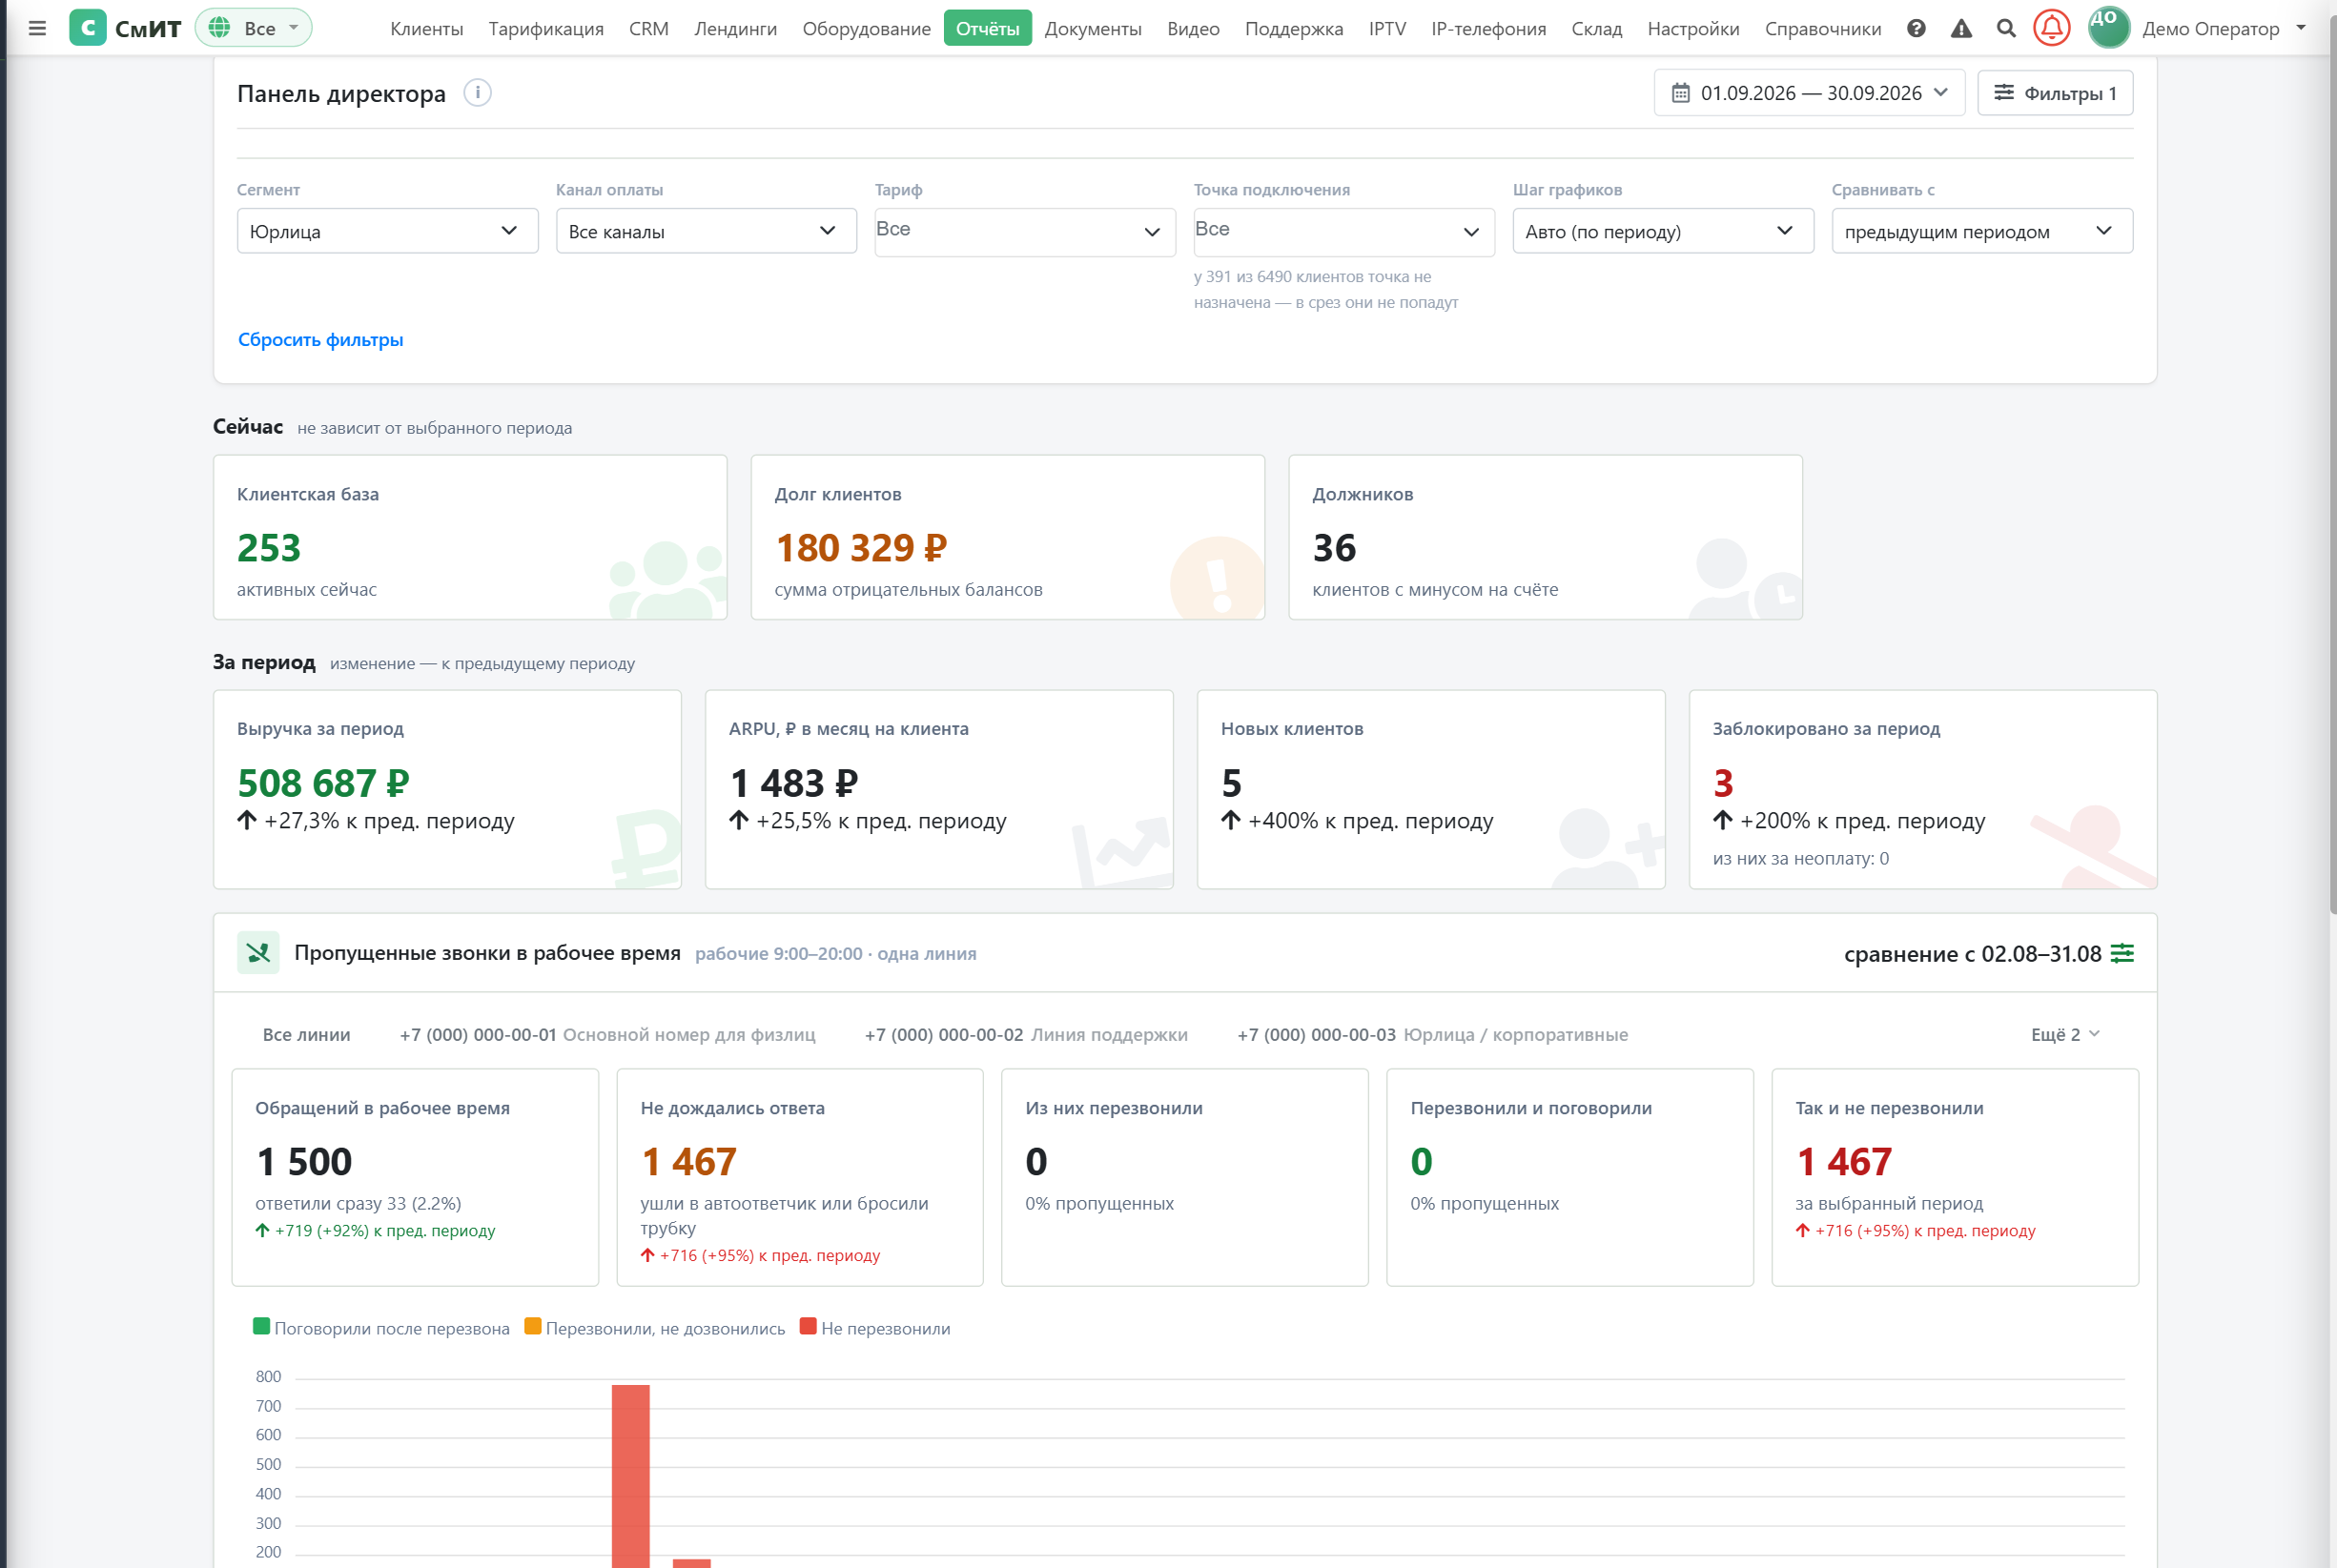This screenshot has width=2337, height=1568.
Task: Open the Клиенты menu
Action: tap(427, 28)
